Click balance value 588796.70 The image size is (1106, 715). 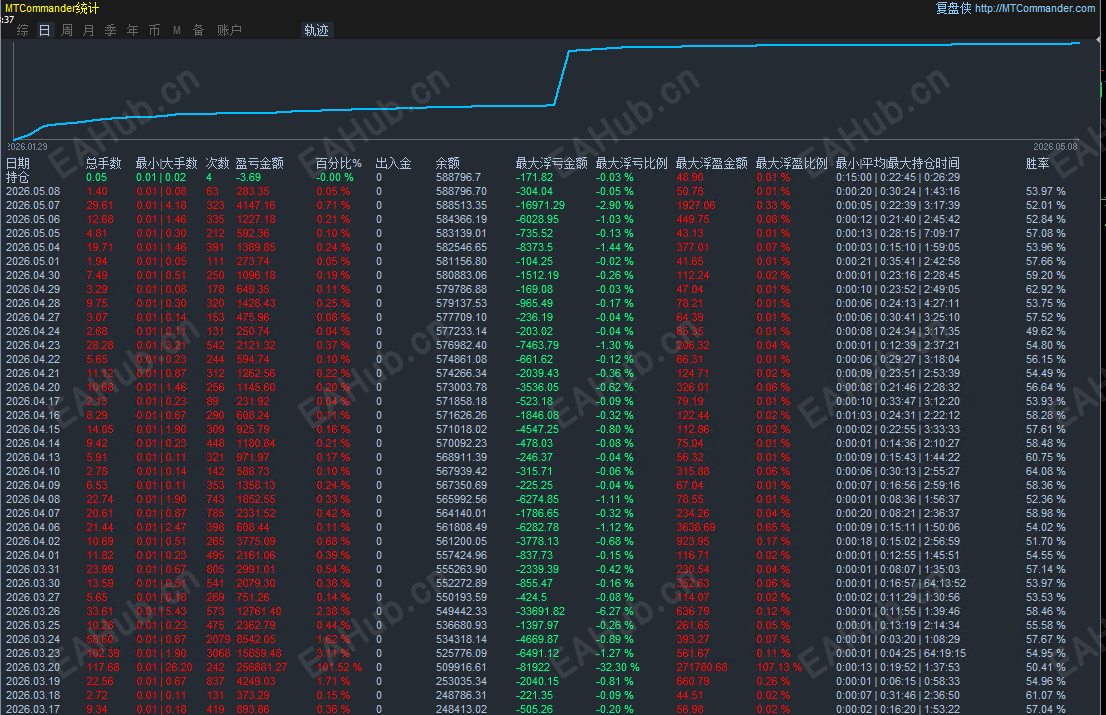[x=461, y=192]
